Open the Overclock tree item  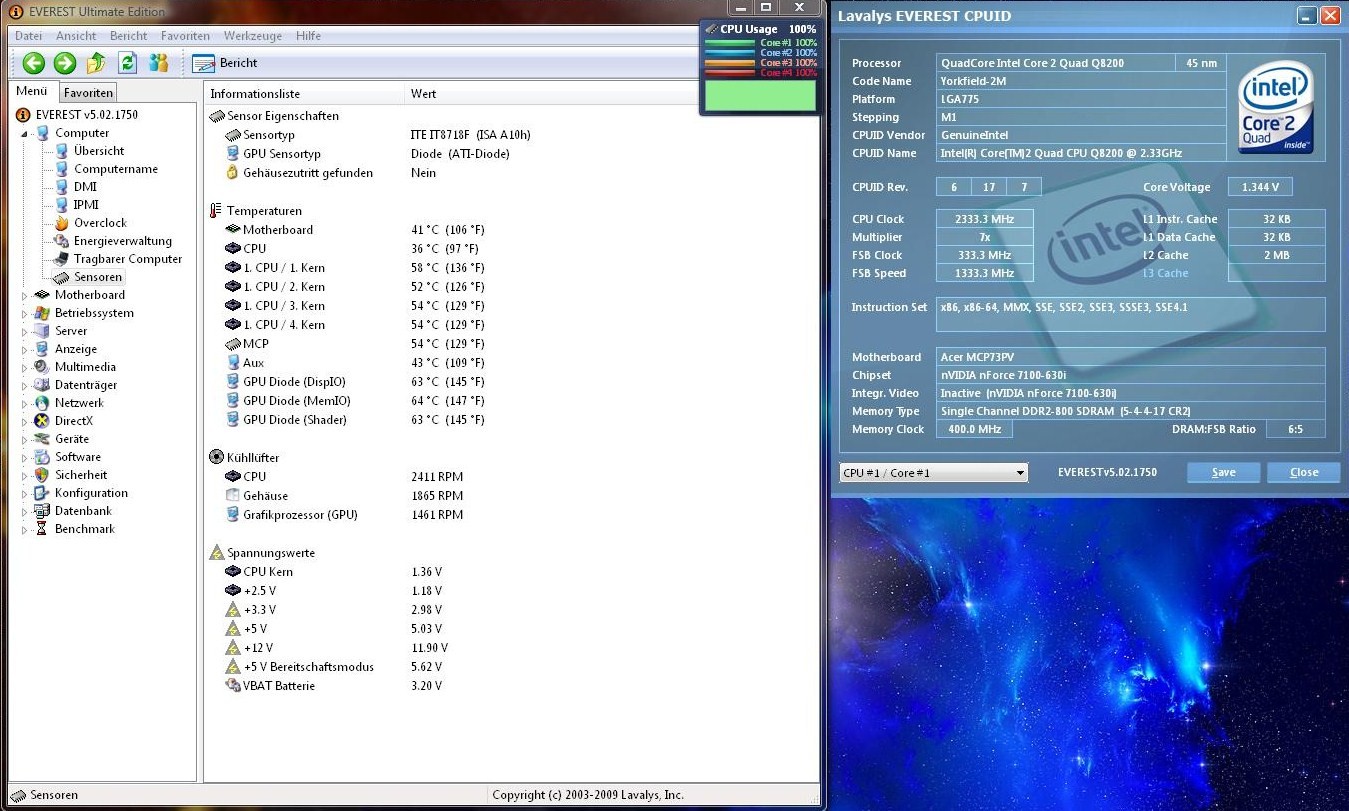100,223
